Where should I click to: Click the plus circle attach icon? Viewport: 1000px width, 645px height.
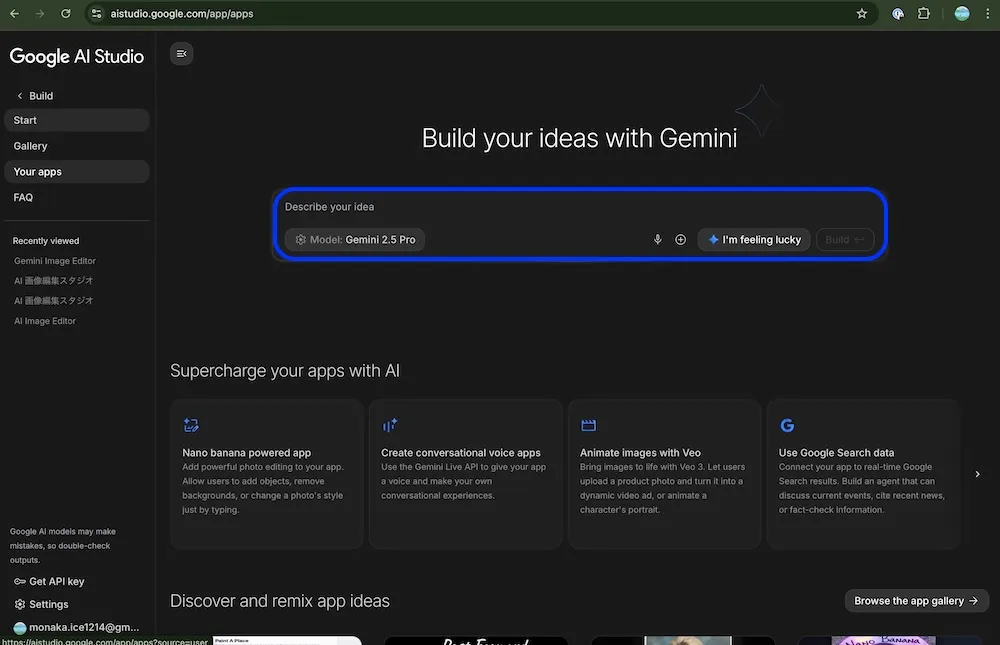tap(680, 240)
